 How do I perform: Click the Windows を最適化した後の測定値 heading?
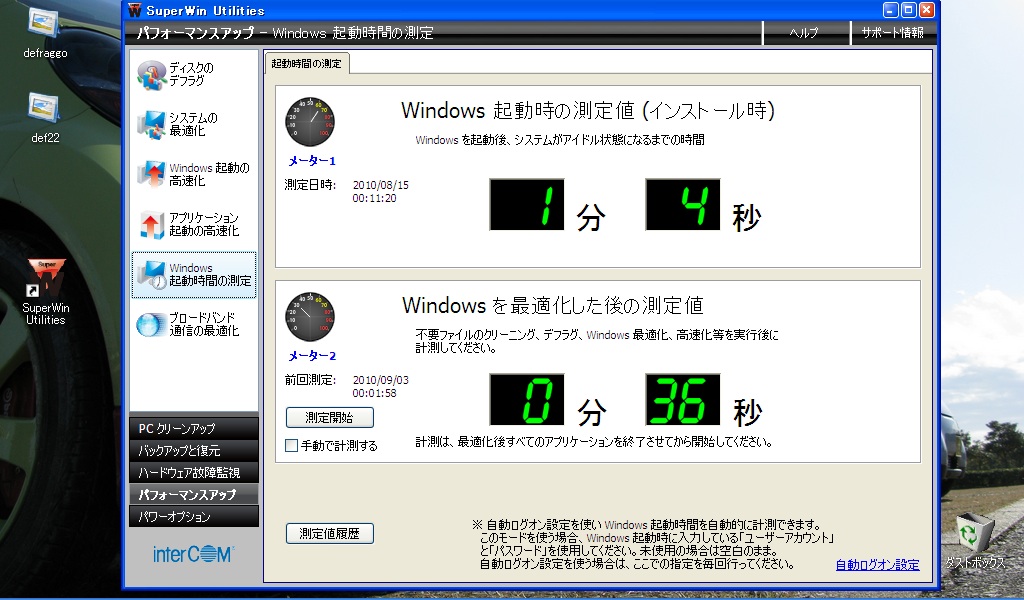[552, 305]
